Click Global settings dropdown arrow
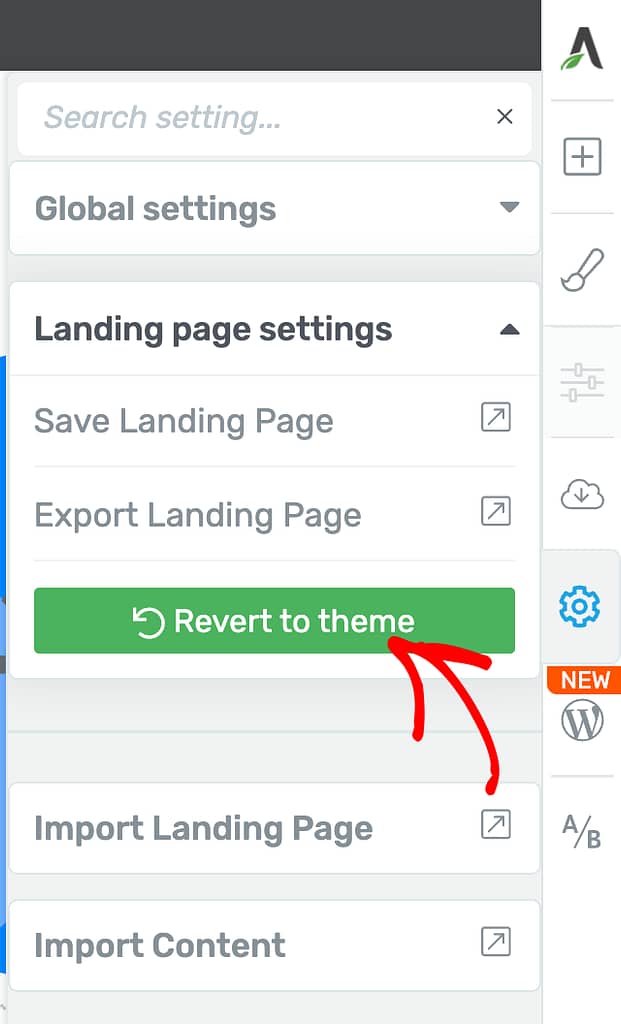This screenshot has height=1024, width=621. click(509, 208)
